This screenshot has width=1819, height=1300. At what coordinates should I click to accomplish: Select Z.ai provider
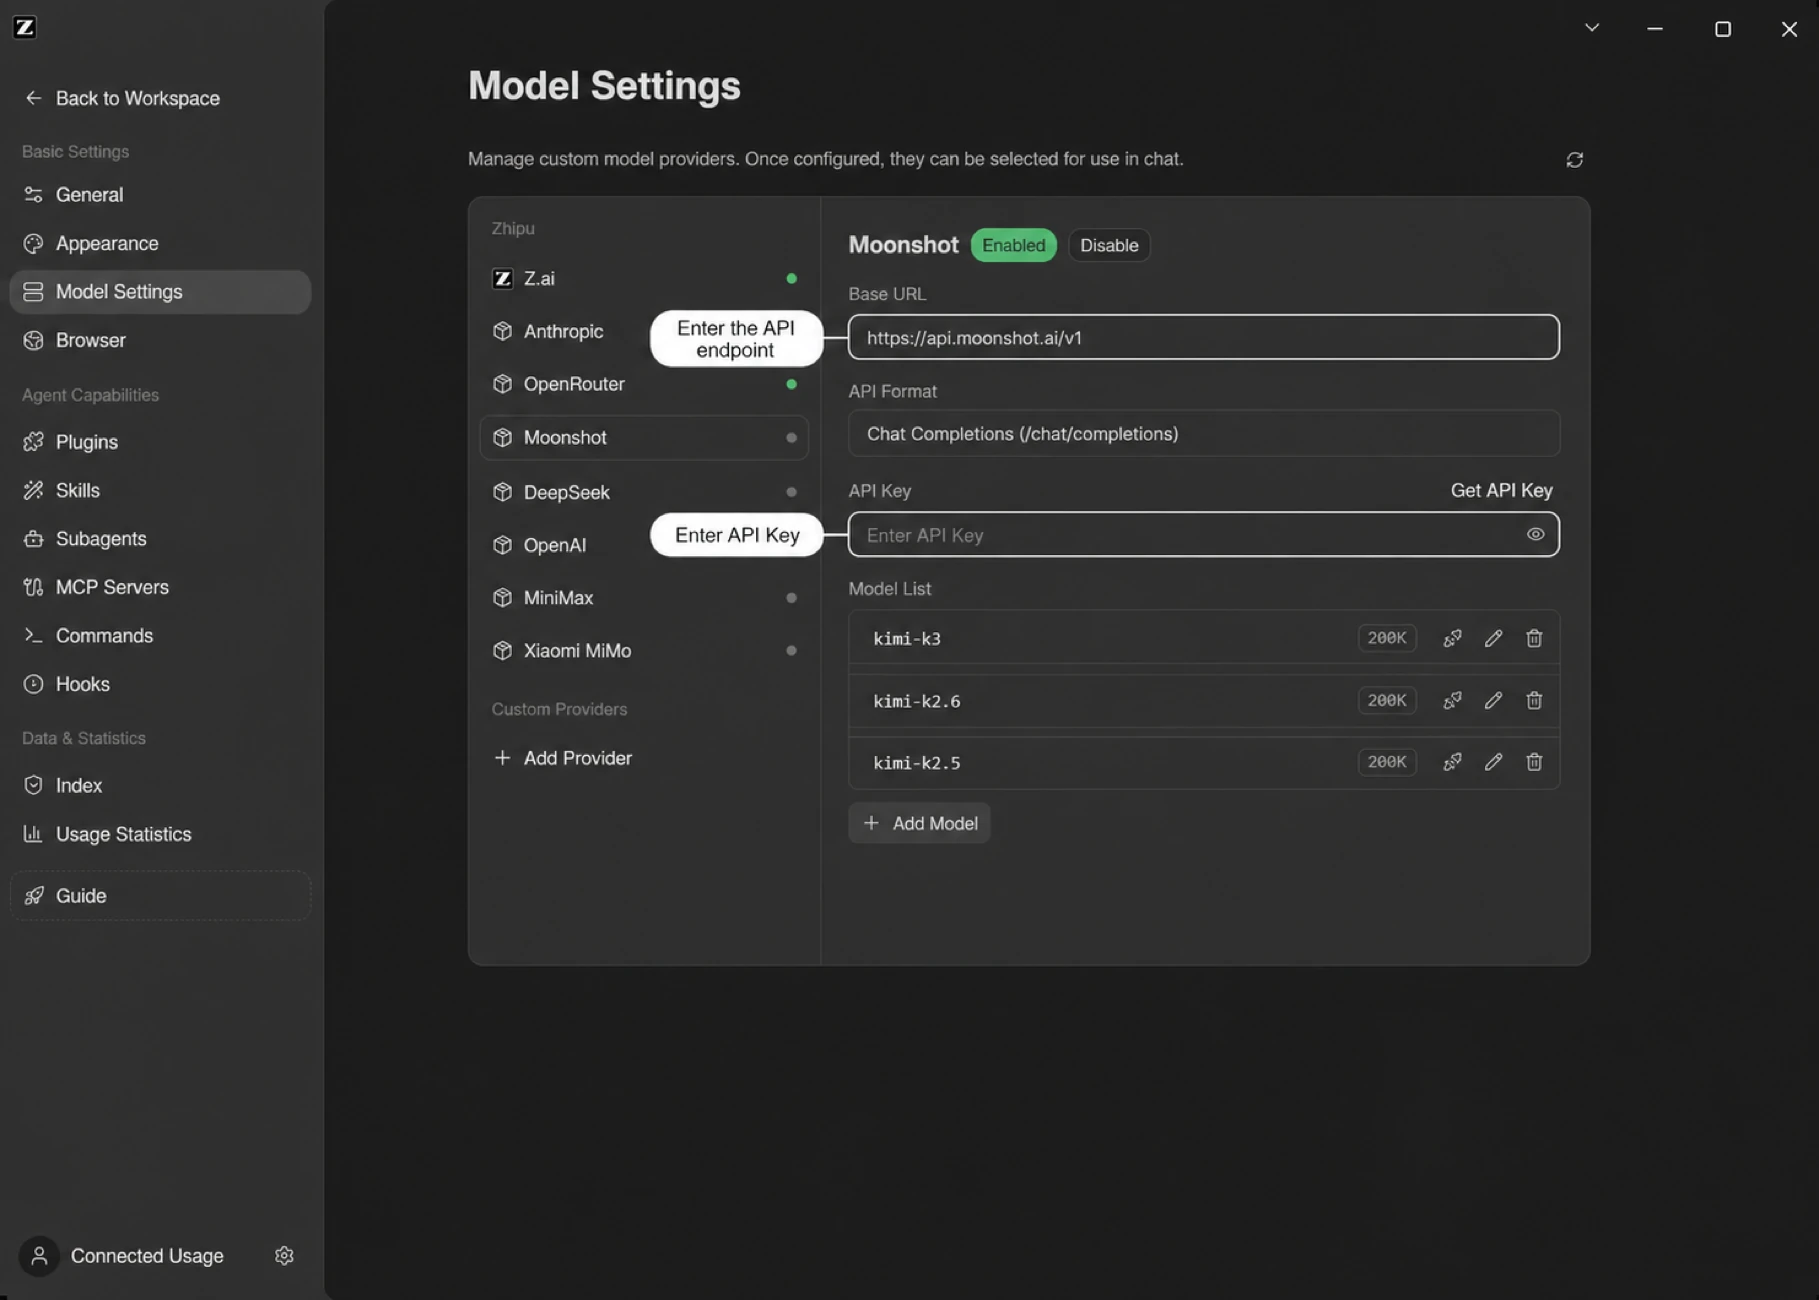(x=644, y=278)
